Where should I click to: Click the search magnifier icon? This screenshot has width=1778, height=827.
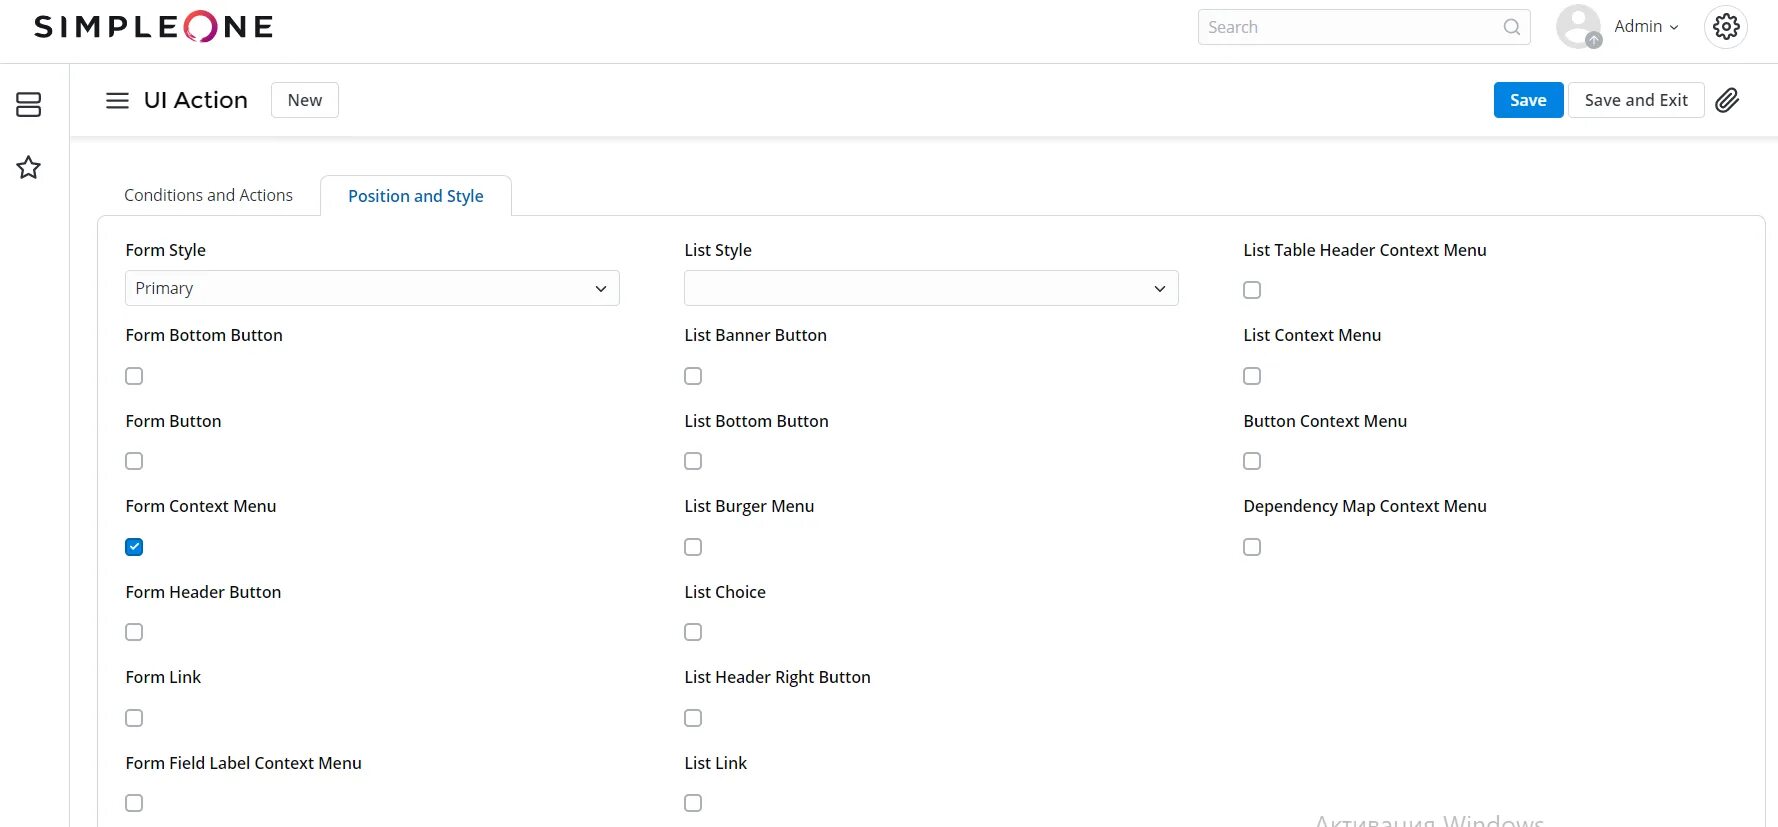[1511, 27]
